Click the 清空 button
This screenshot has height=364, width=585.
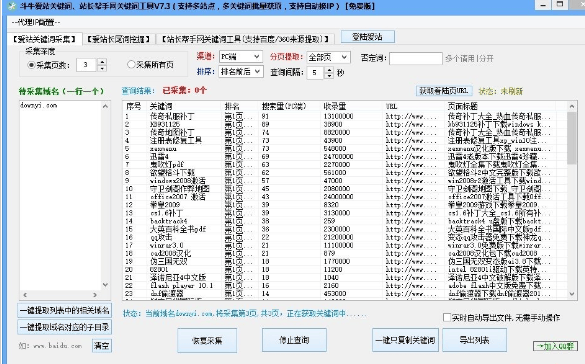pyautogui.click(x=101, y=346)
